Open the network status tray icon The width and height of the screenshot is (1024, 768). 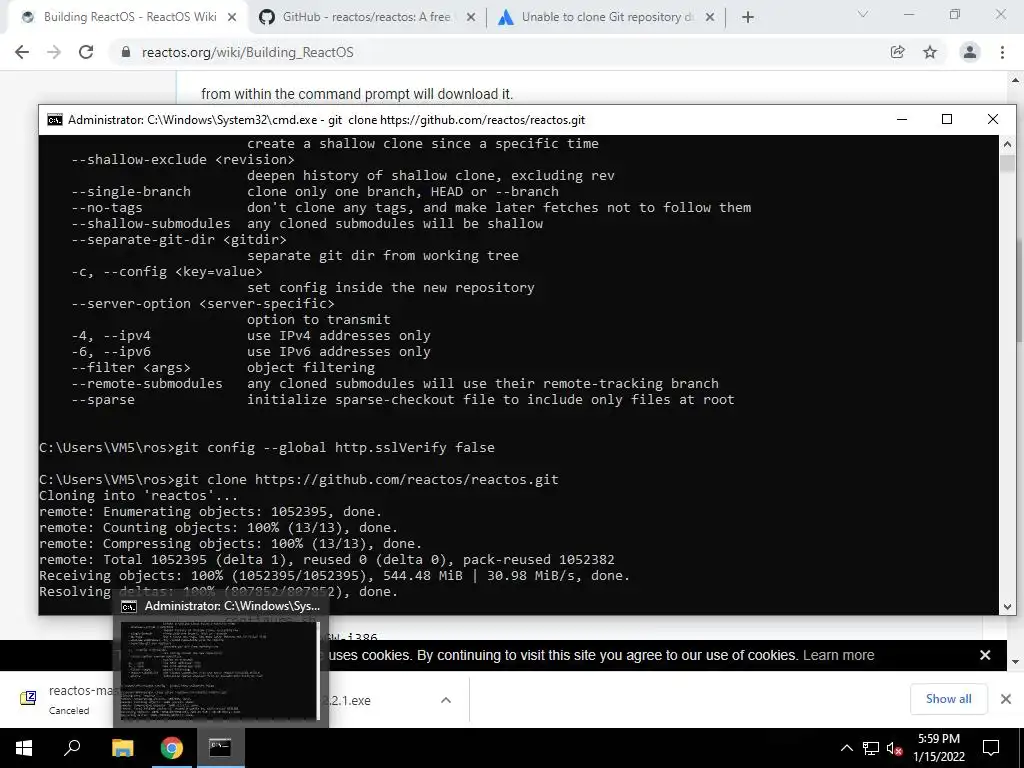click(x=871, y=748)
